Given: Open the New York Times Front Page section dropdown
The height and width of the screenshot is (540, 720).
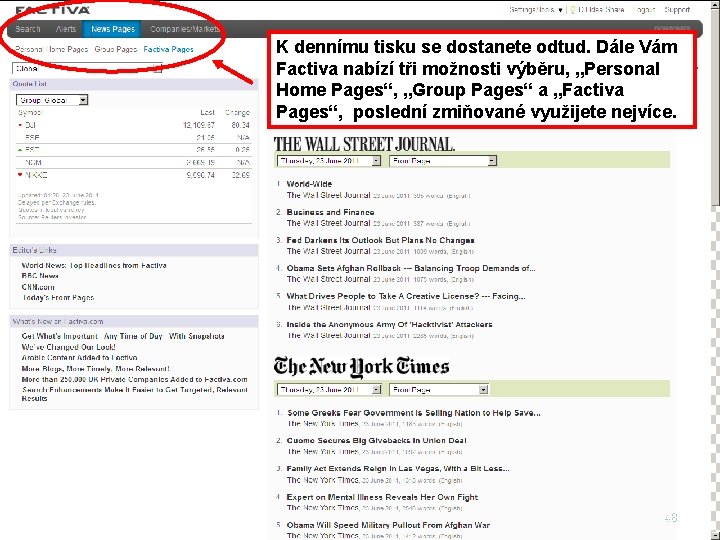Looking at the screenshot, I should coord(439,389).
